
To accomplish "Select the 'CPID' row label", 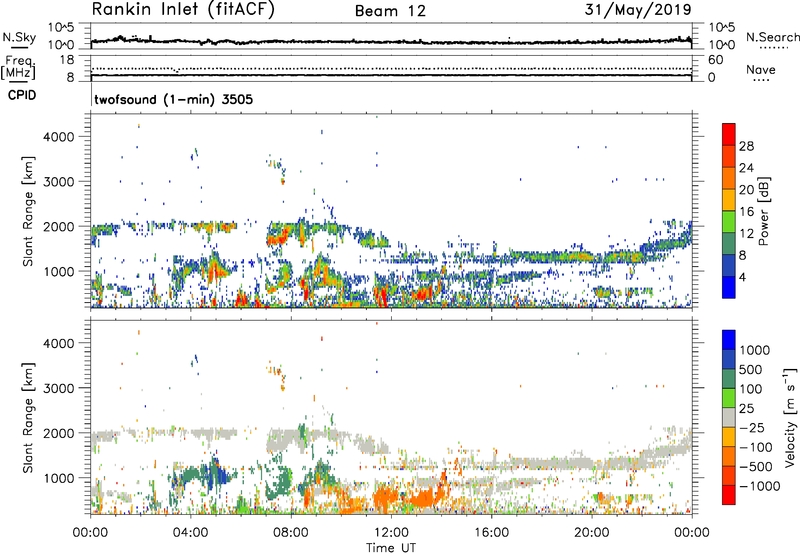I will [22, 95].
